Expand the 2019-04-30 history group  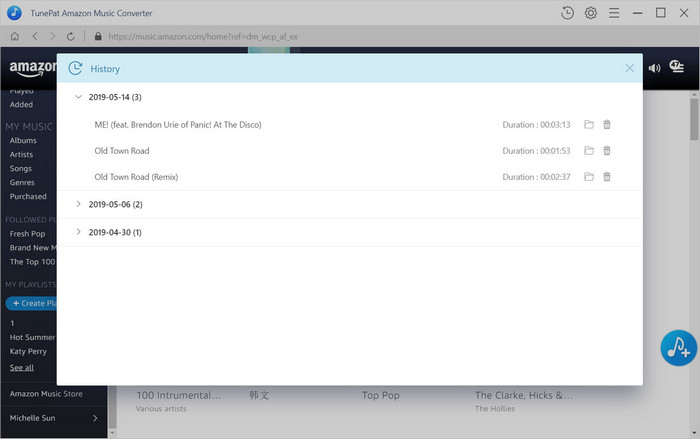(x=78, y=232)
